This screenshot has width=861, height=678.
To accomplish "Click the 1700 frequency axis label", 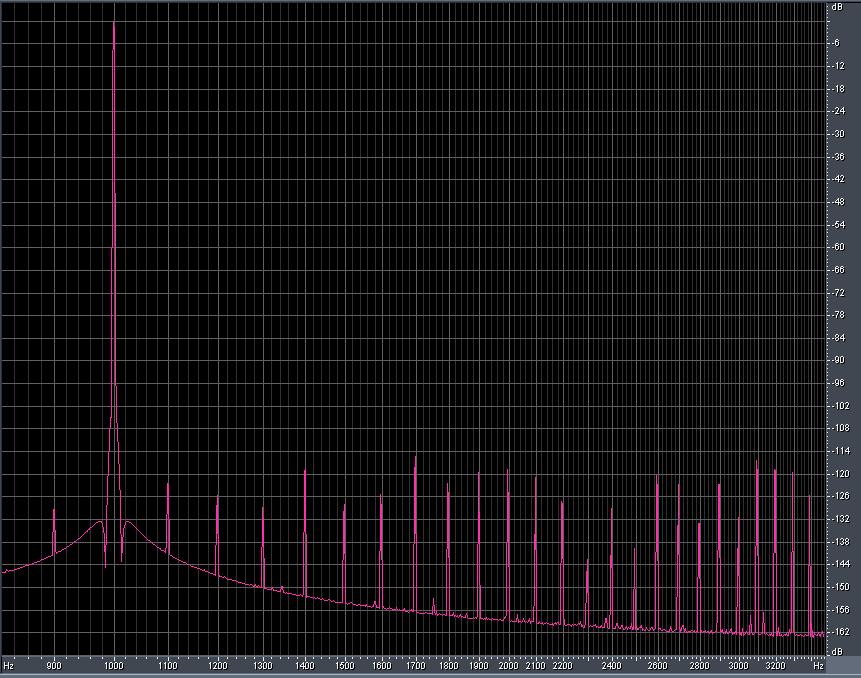I will 416,666.
